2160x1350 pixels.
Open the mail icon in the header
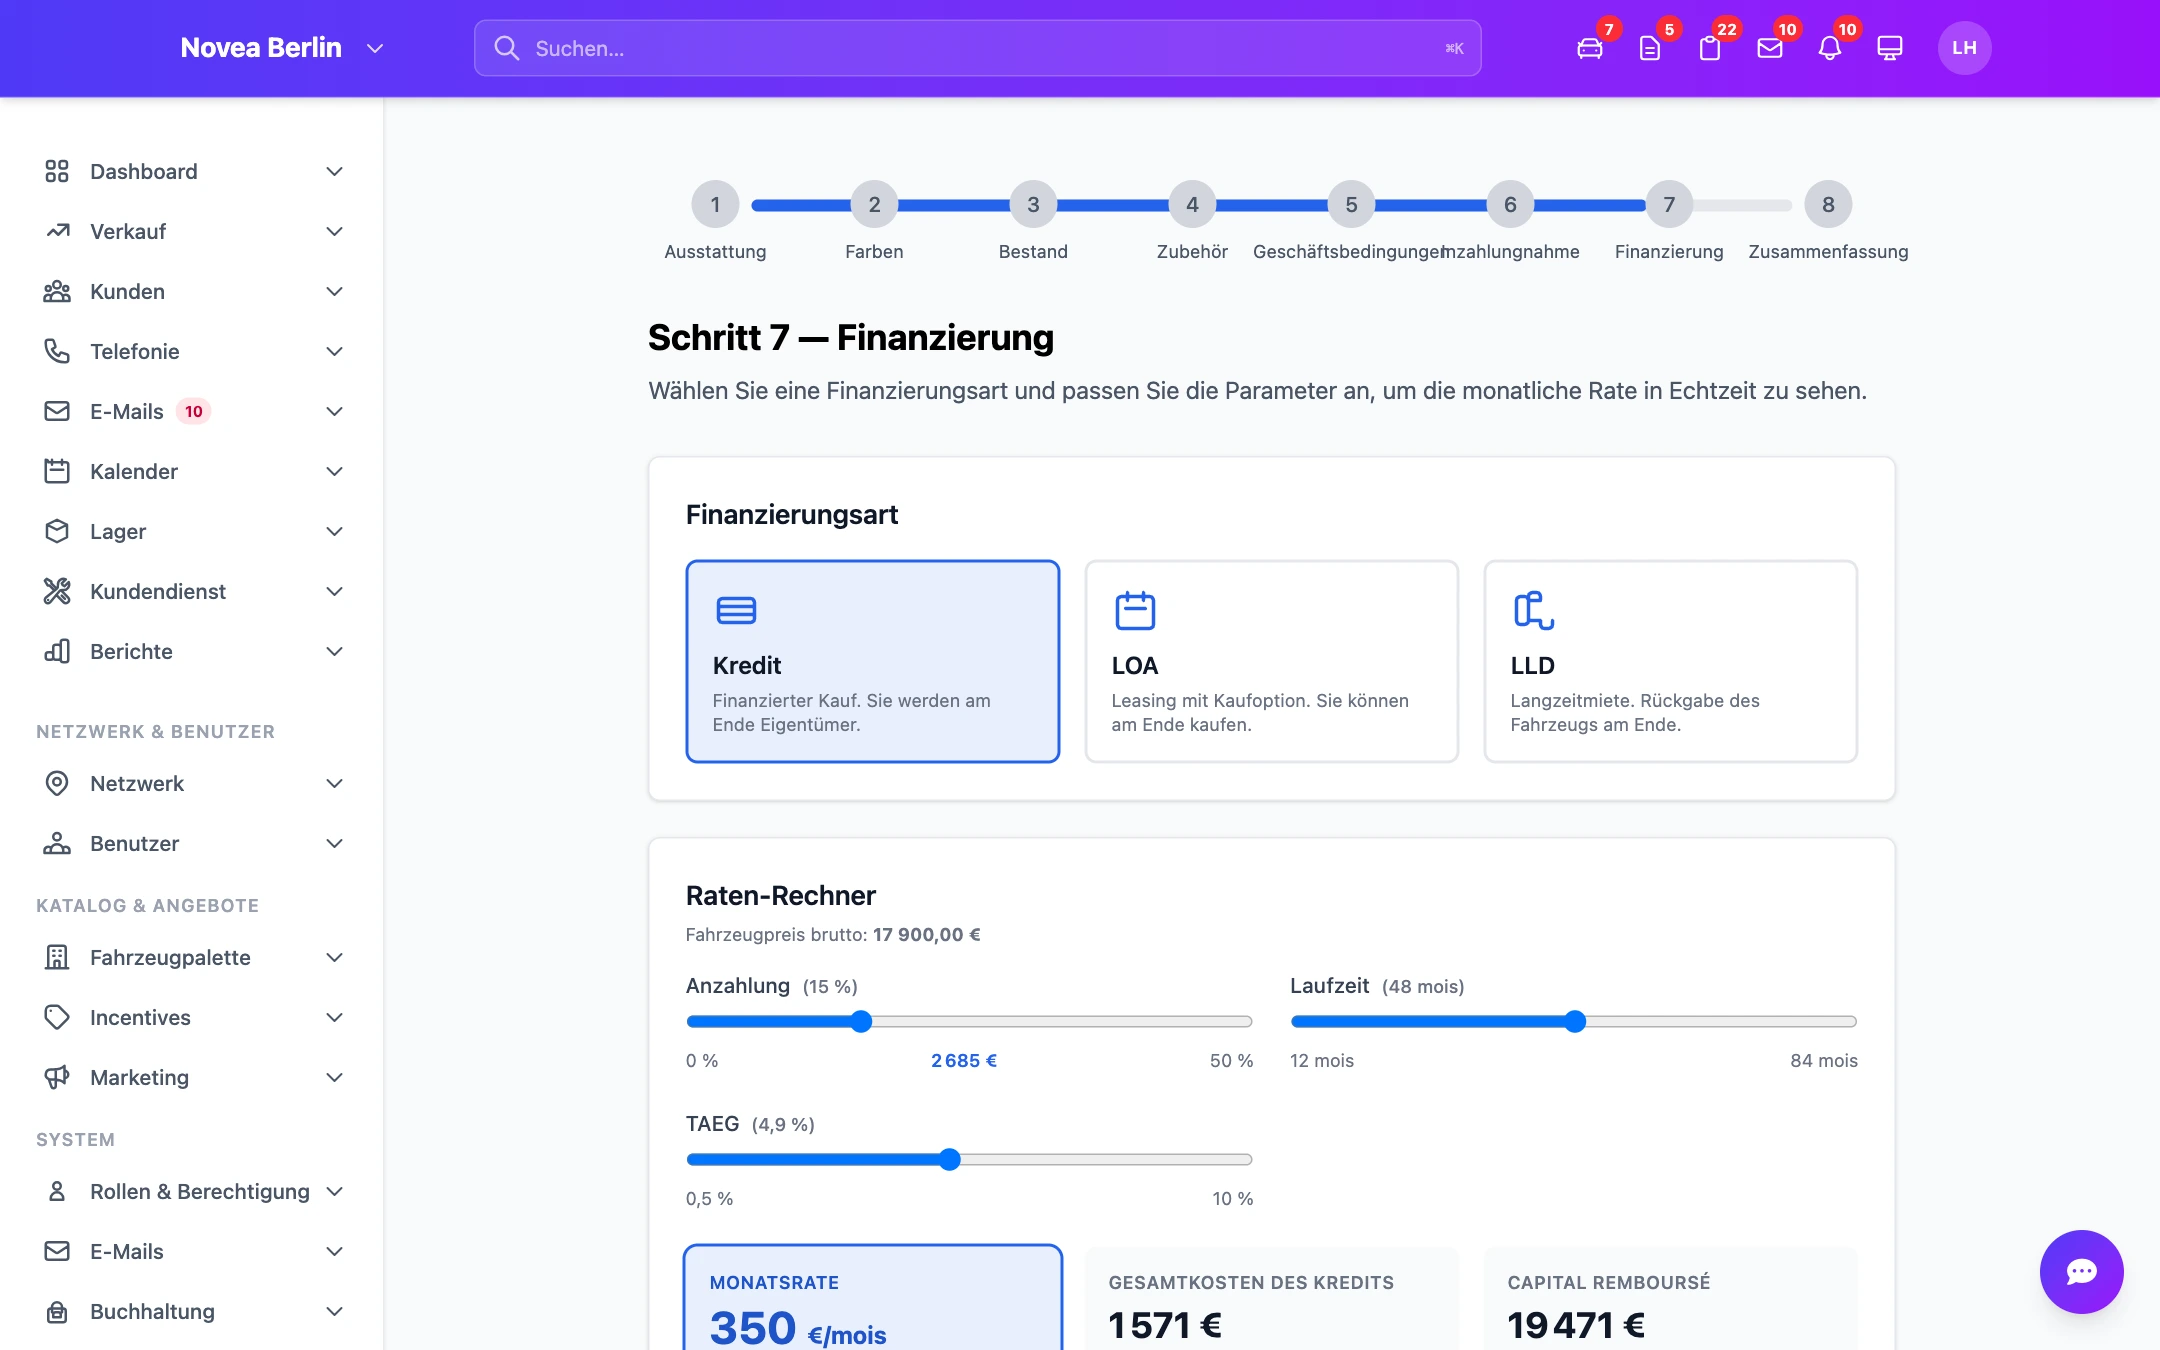tap(1770, 48)
